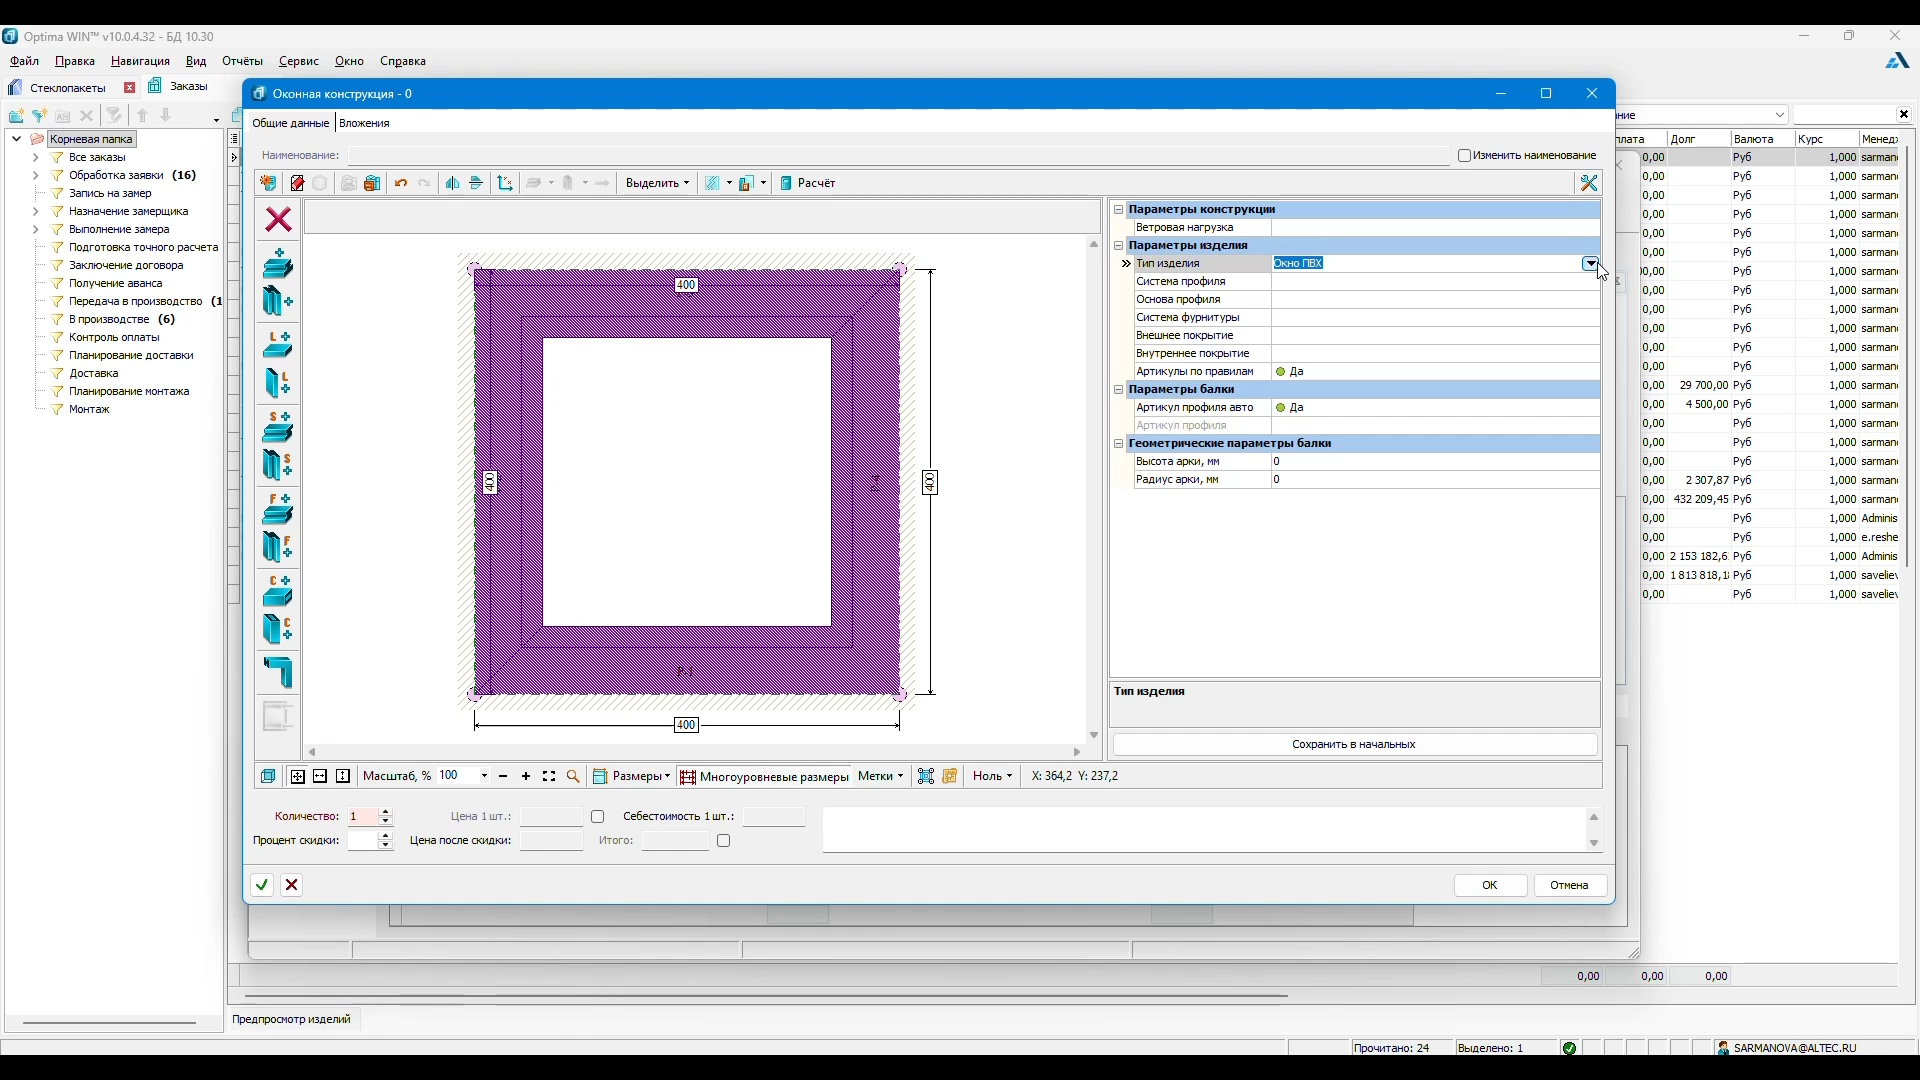1920x1080 pixels.
Task: Click the fit-to-screen zoom icon
Action: (x=550, y=777)
